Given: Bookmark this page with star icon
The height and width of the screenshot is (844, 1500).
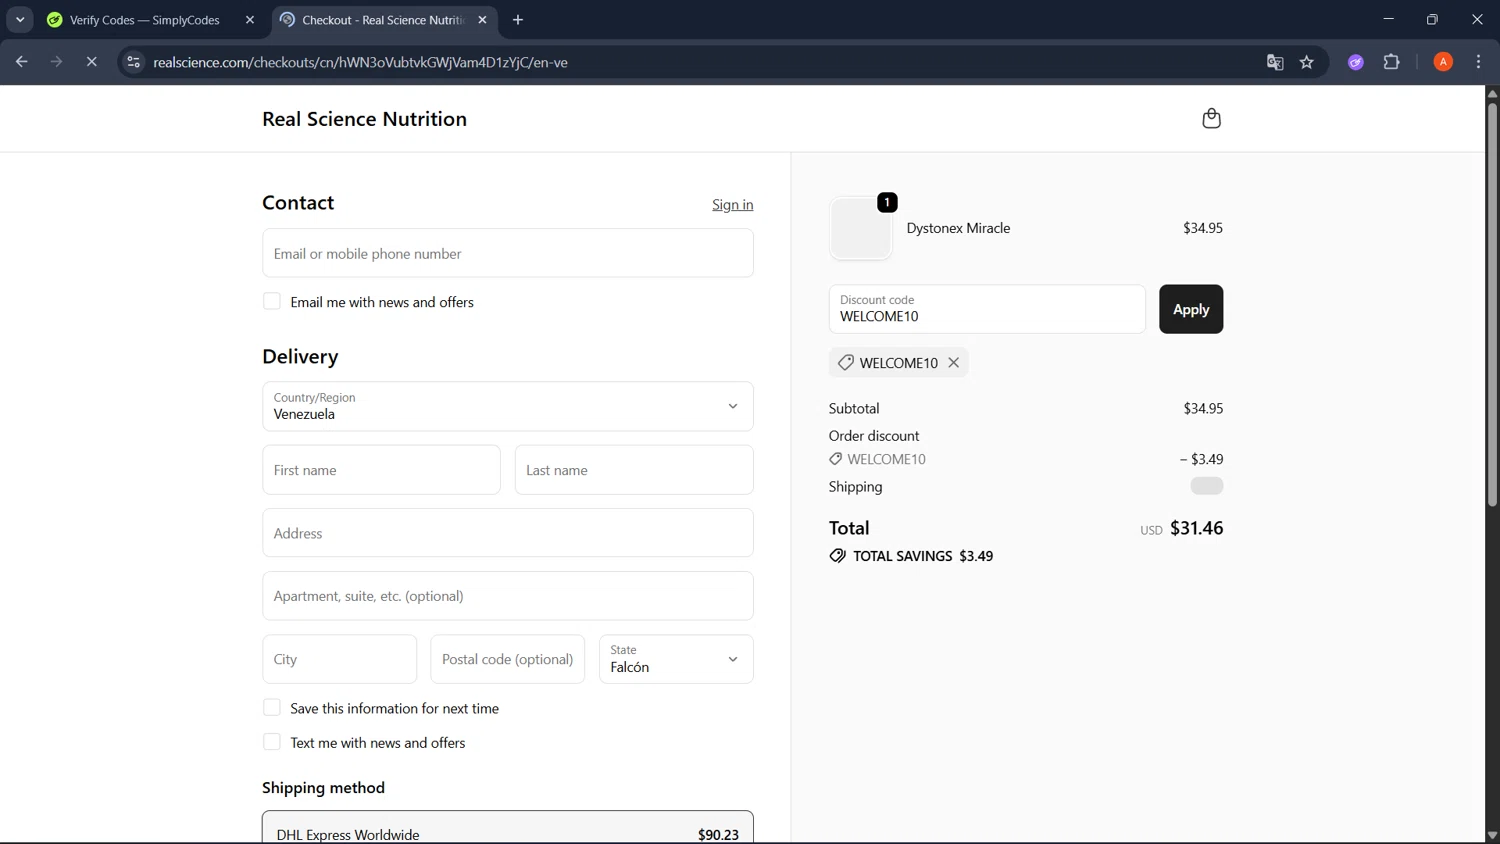Looking at the screenshot, I should click(1307, 62).
